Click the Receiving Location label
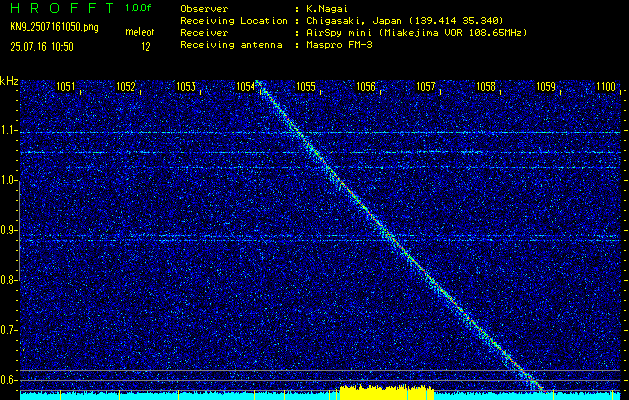Viewport: 629px width, 400px height. click(234, 21)
